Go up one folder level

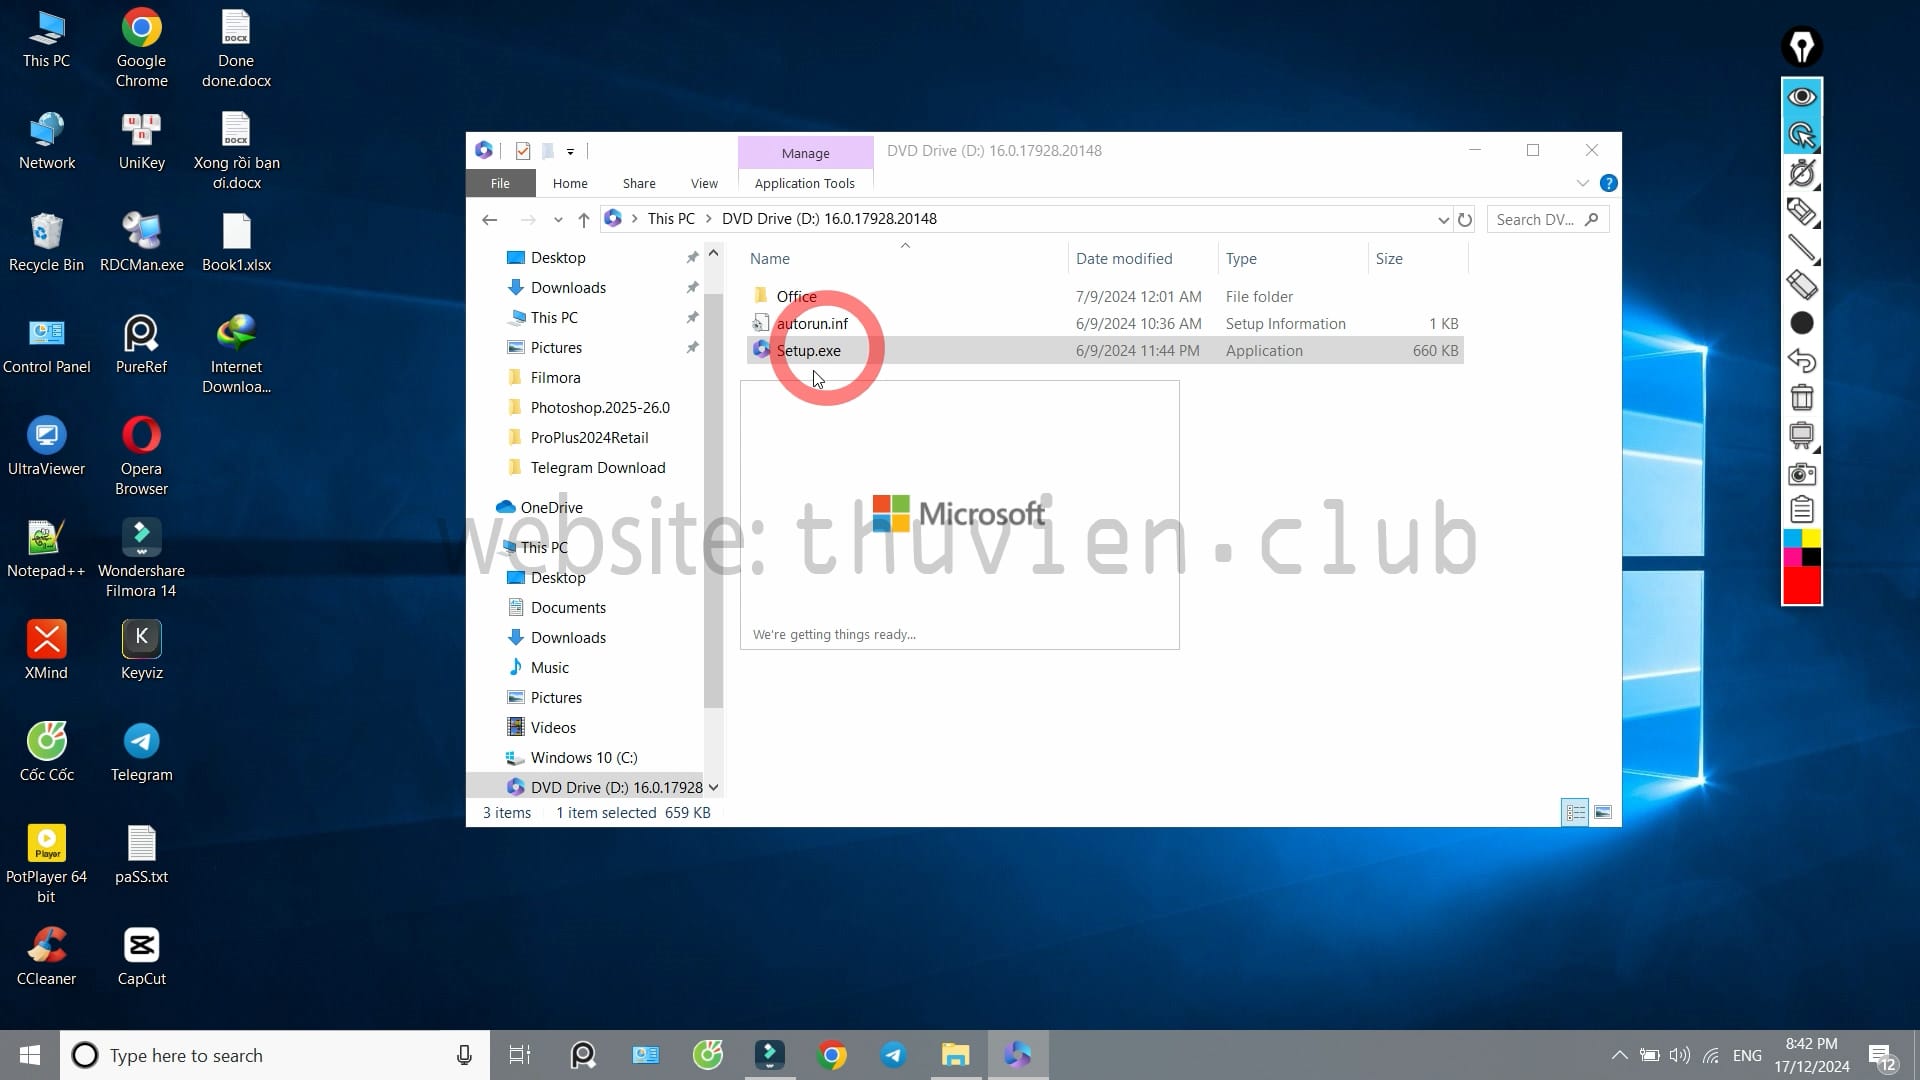coord(584,219)
